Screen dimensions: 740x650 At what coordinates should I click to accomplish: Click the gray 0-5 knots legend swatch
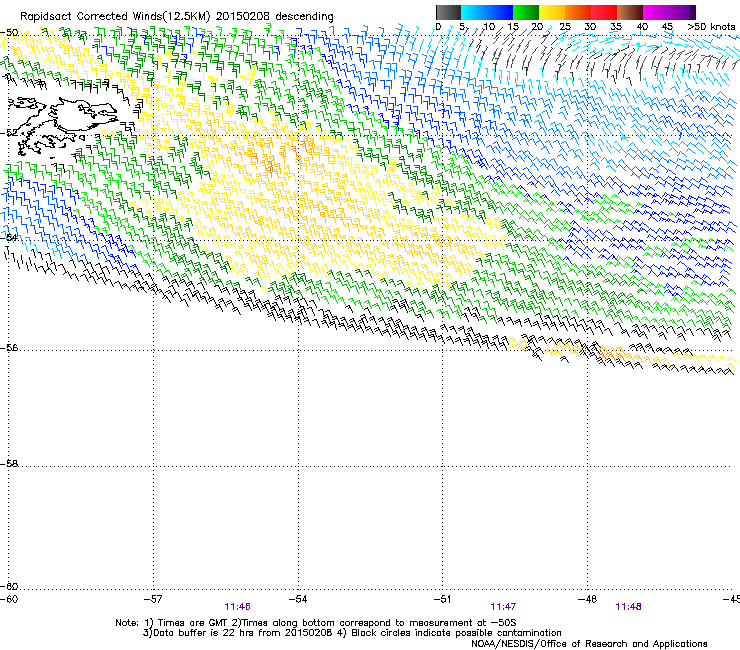[x=448, y=12]
